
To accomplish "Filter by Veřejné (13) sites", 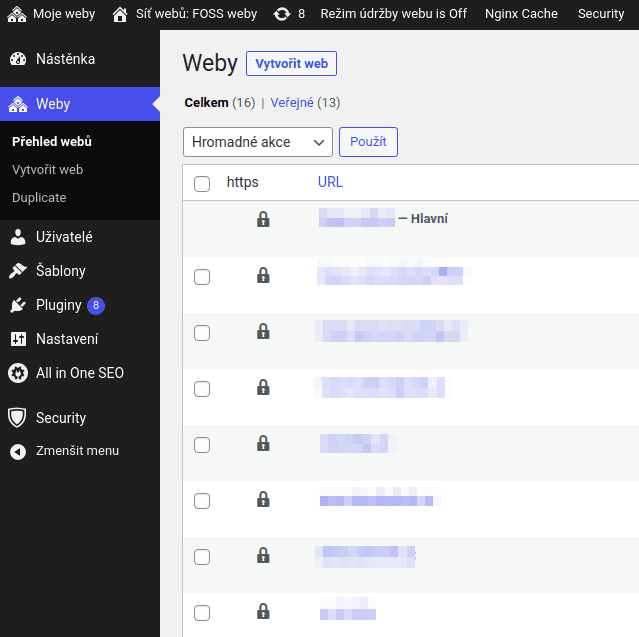I will [305, 103].
